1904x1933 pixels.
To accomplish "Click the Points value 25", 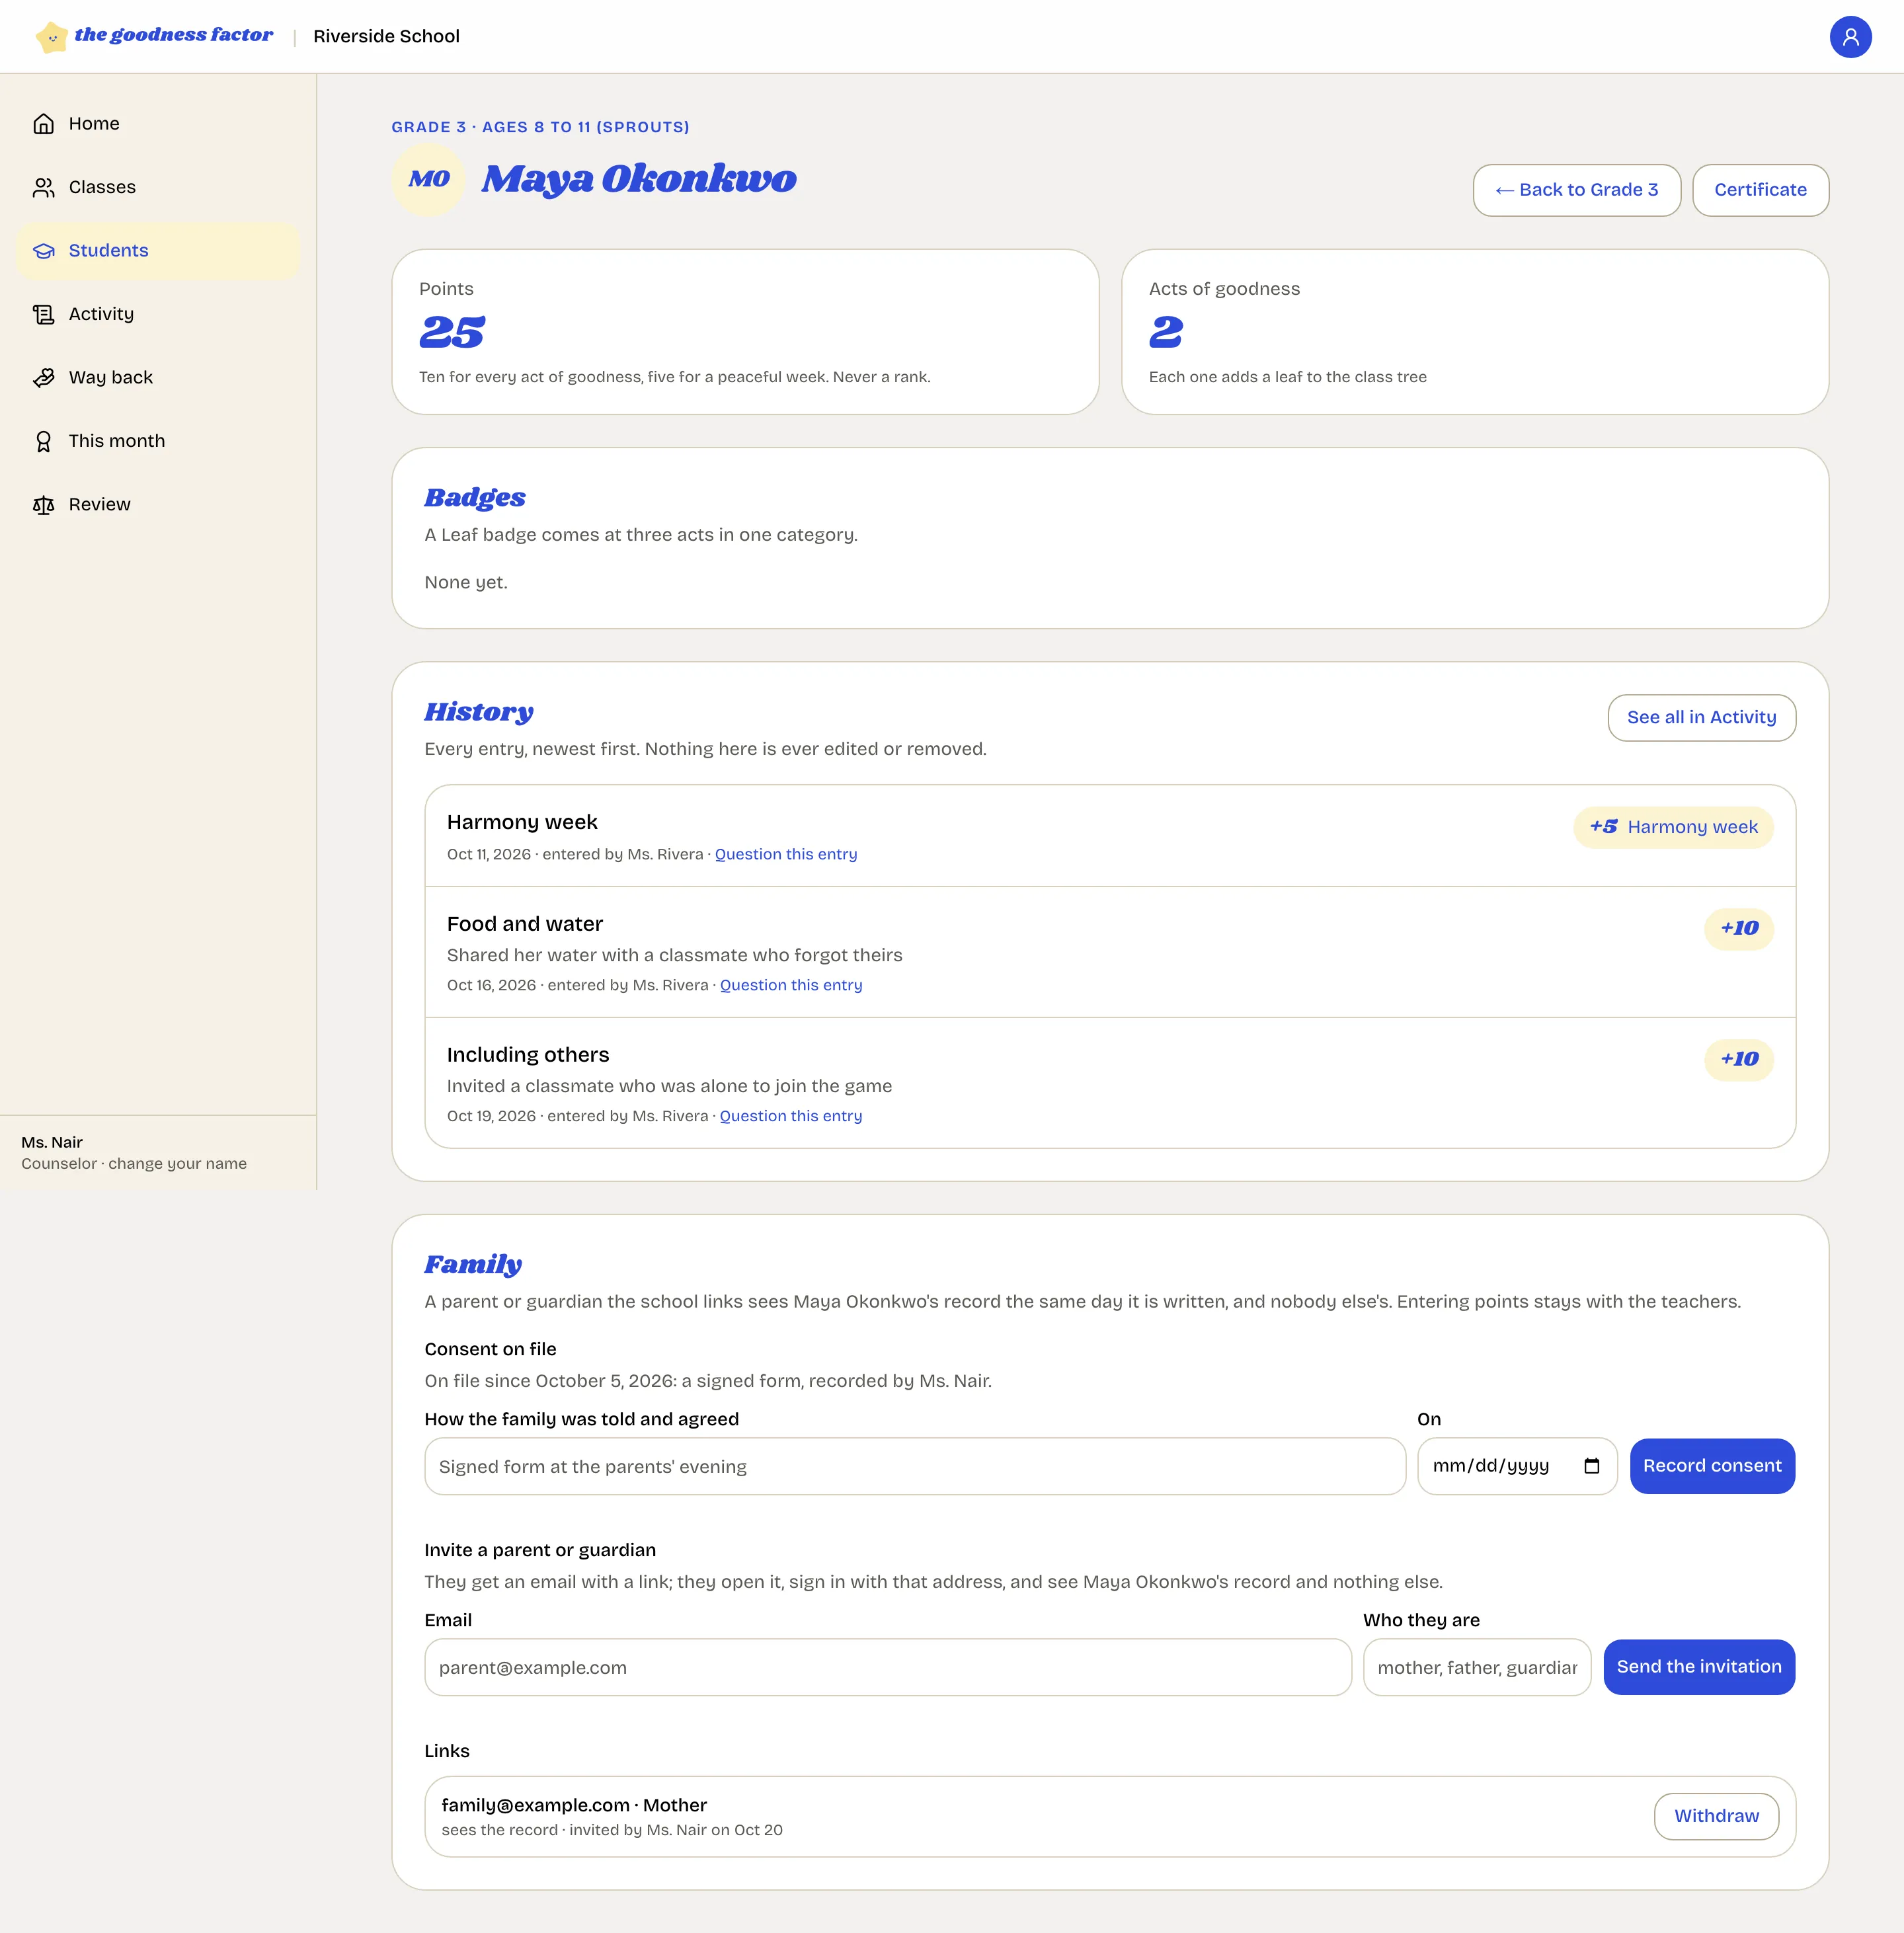I will [452, 333].
